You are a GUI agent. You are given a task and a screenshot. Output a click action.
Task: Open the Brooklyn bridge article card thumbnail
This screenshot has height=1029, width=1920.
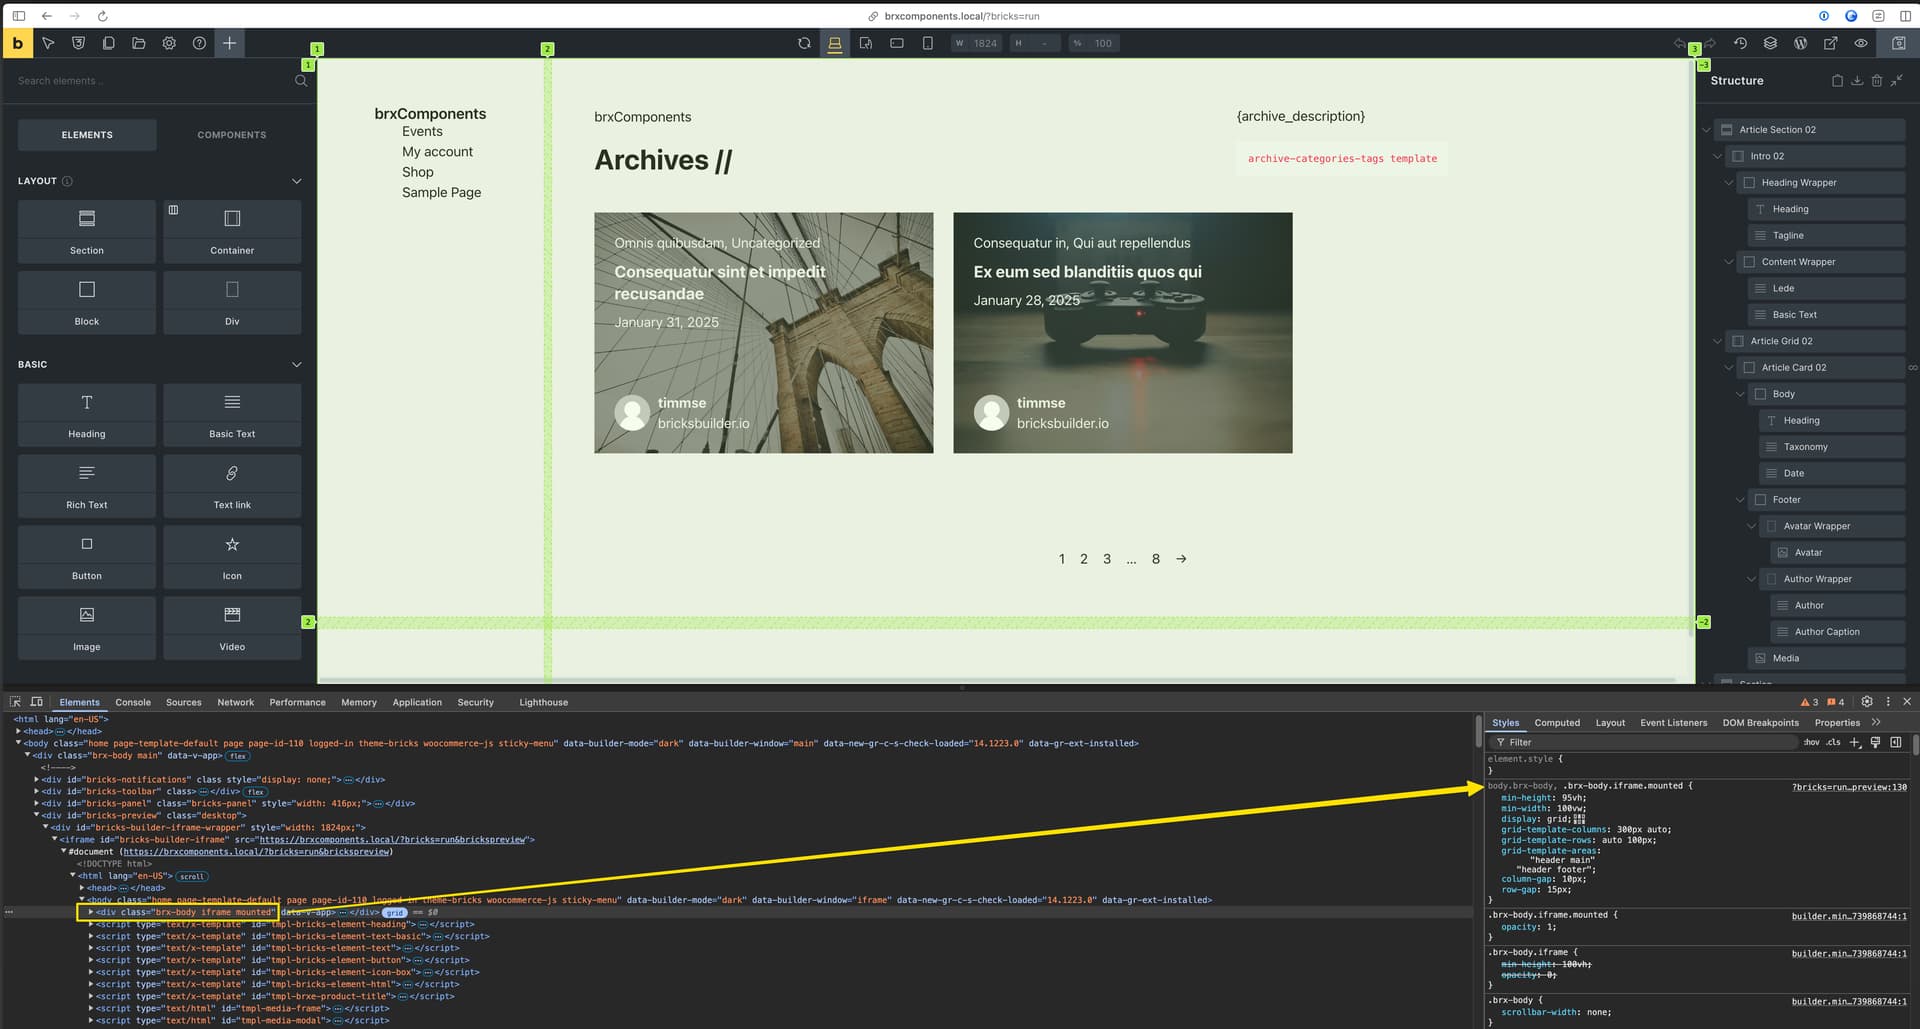coord(764,333)
